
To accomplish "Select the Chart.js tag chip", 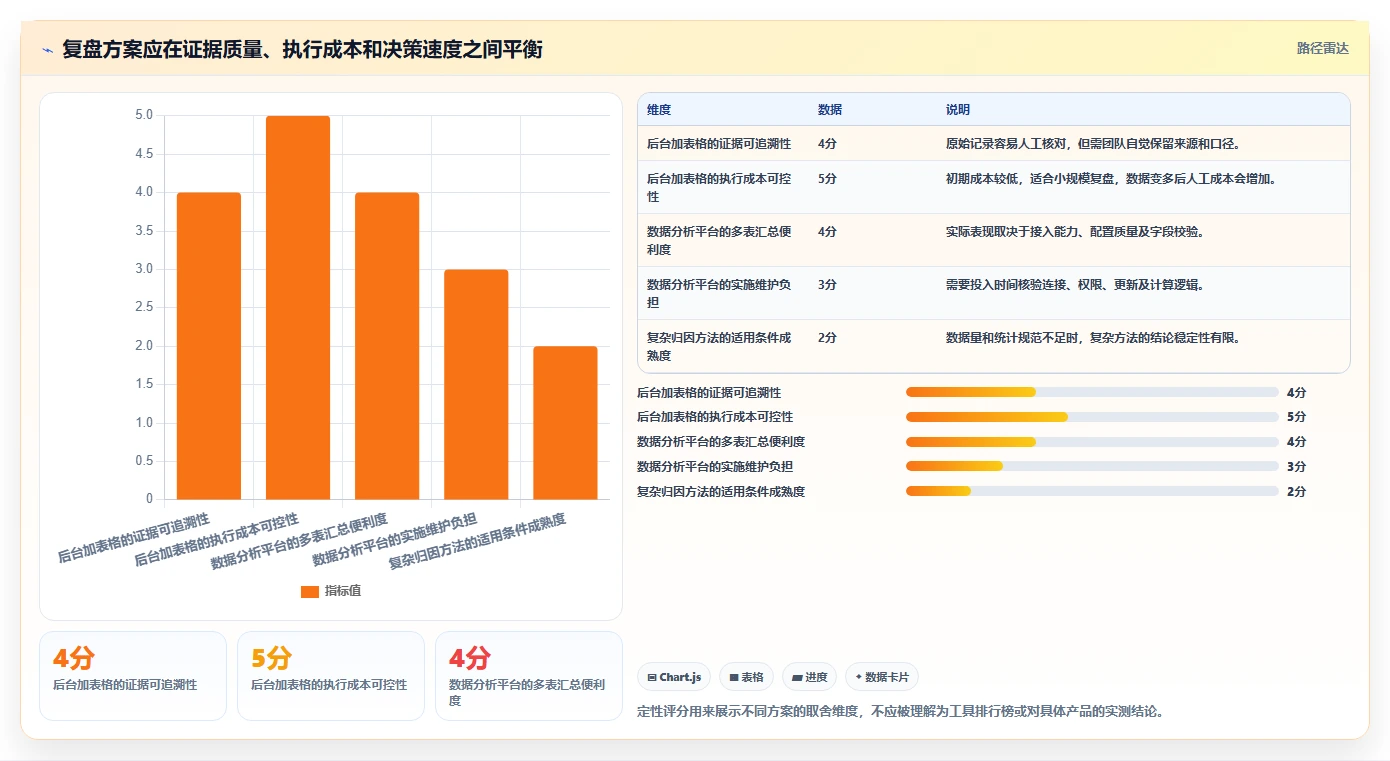I will coord(674,677).
